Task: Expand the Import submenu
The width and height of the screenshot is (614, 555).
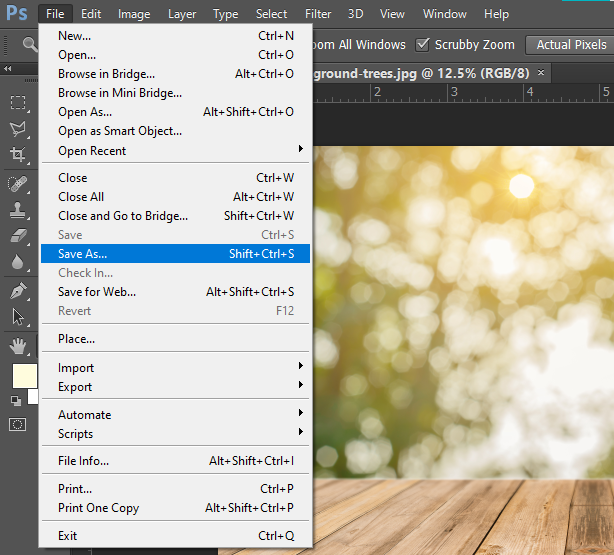Action: (175, 368)
